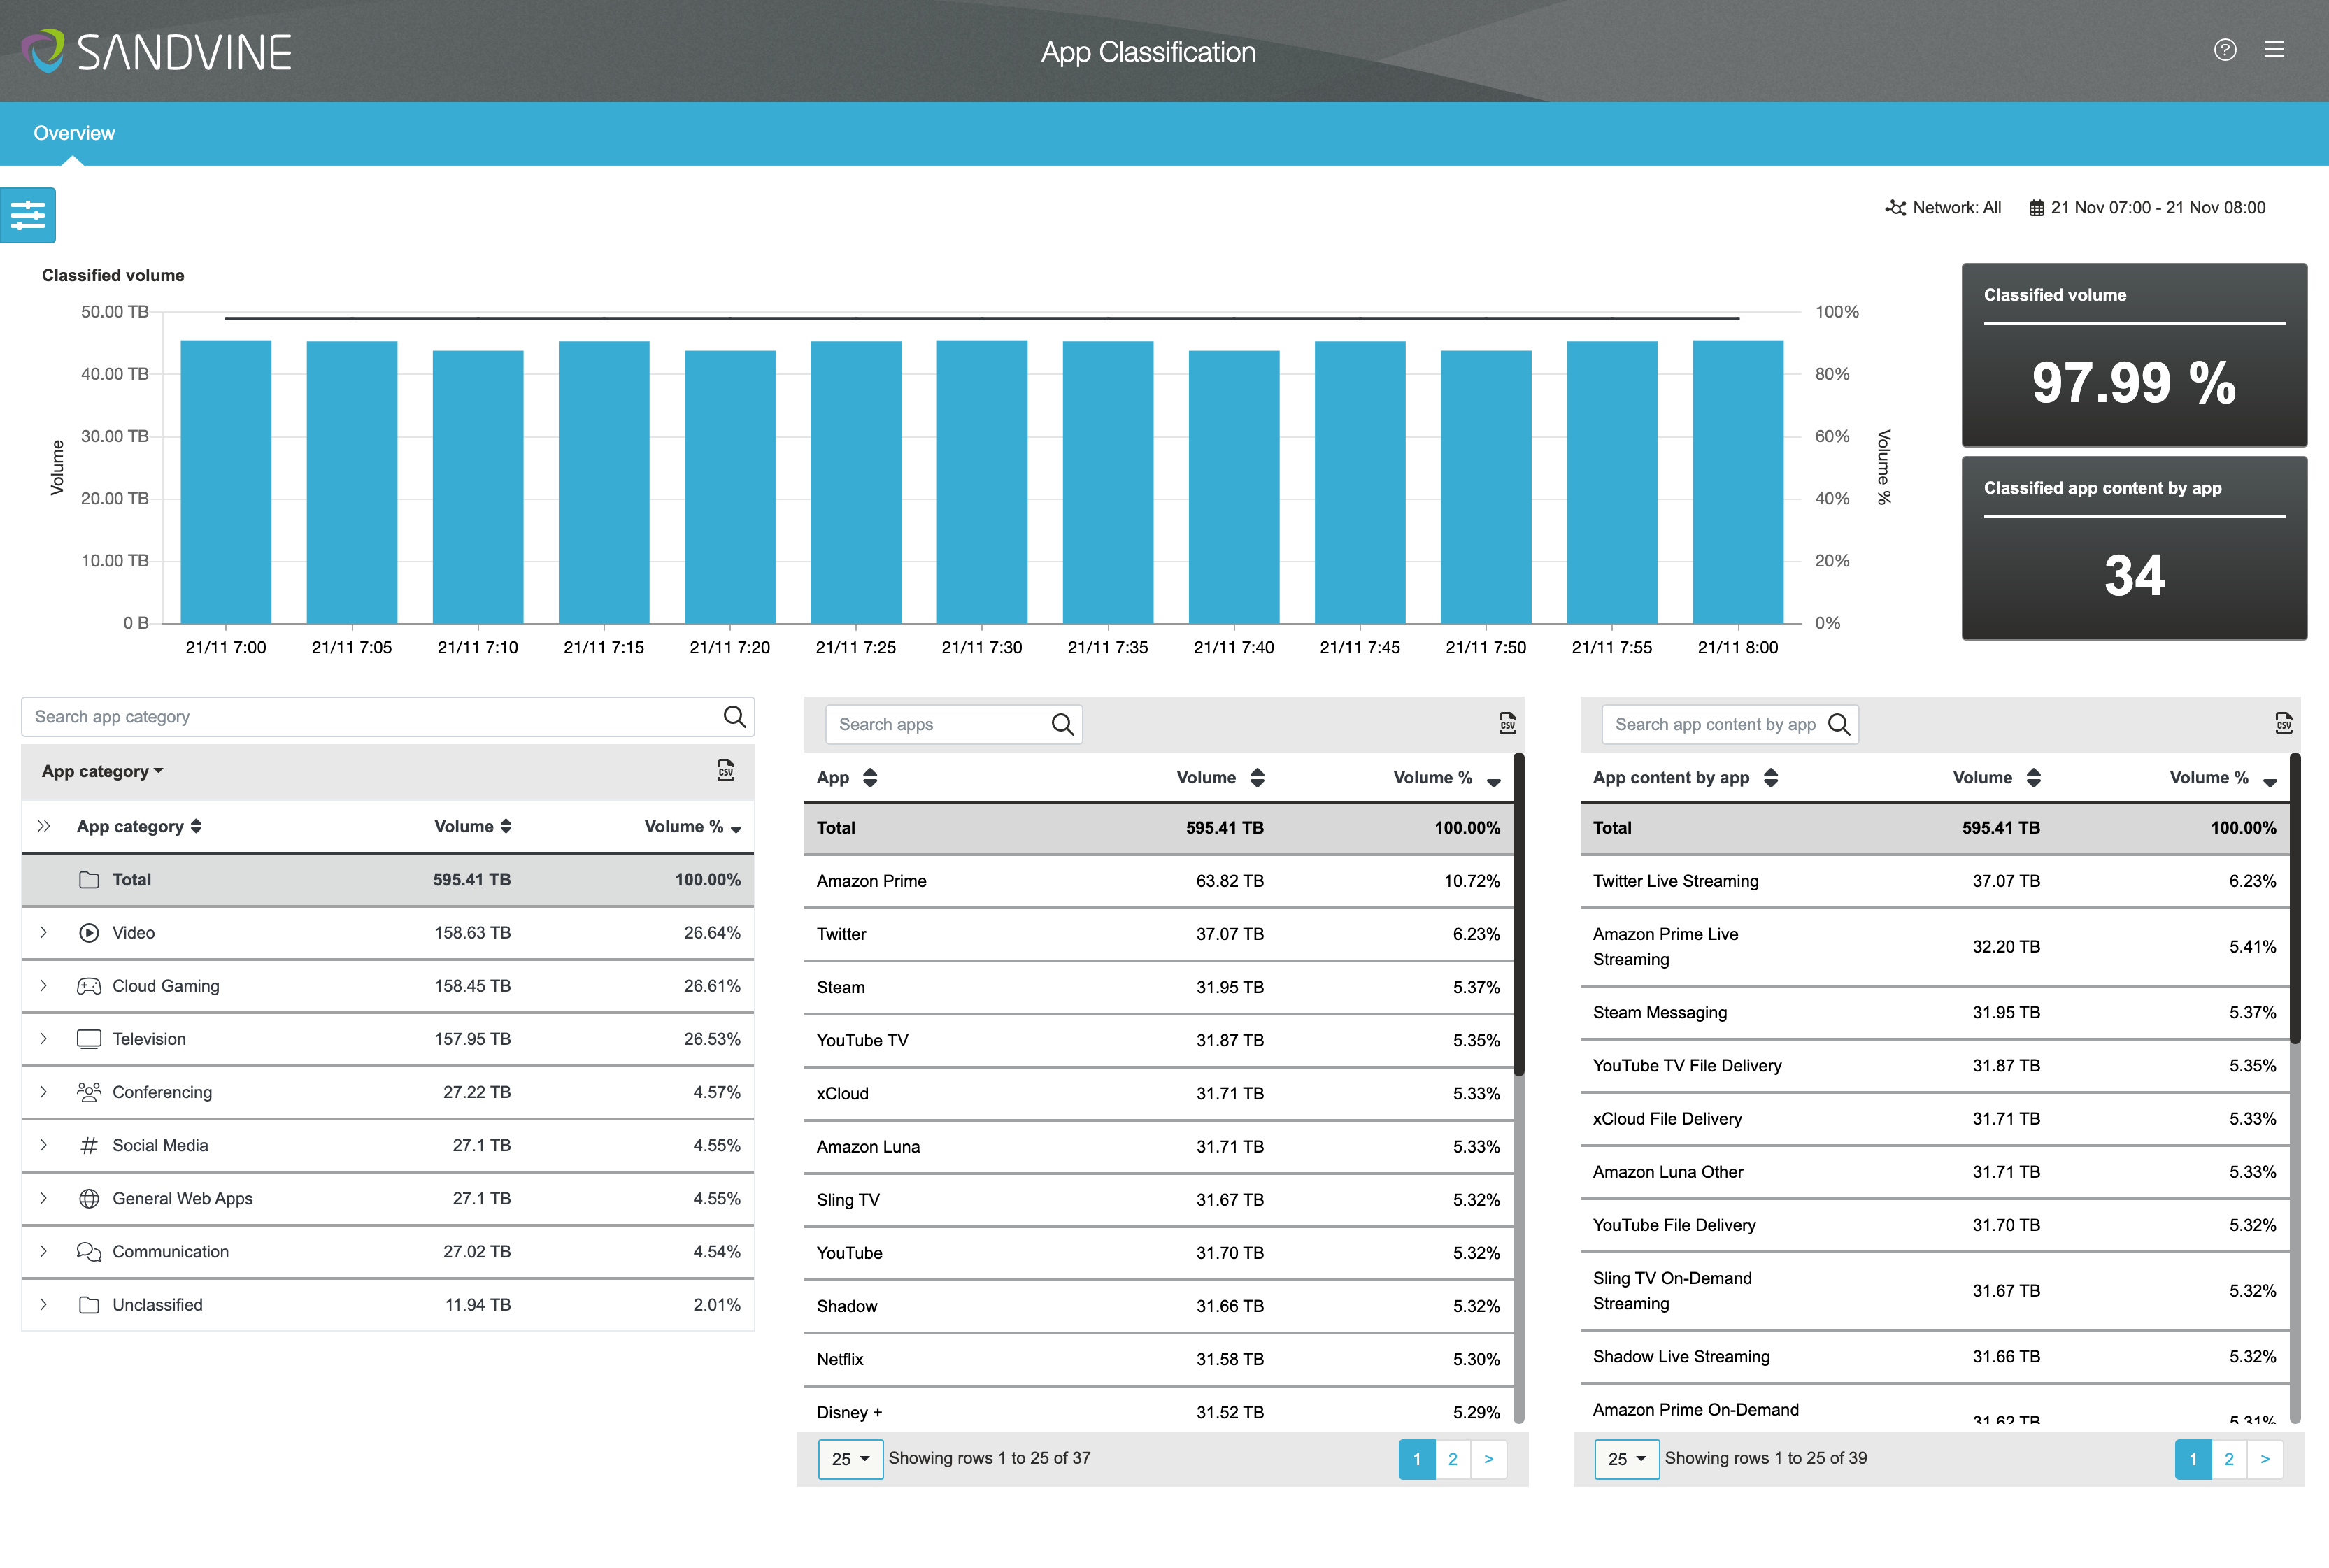Expand the Conferencing category row
Screen dimensions: 2329x1568
[43, 1092]
